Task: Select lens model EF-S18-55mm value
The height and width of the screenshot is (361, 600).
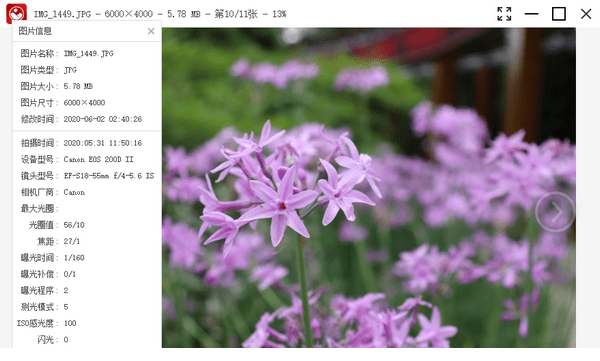Action: point(109,176)
